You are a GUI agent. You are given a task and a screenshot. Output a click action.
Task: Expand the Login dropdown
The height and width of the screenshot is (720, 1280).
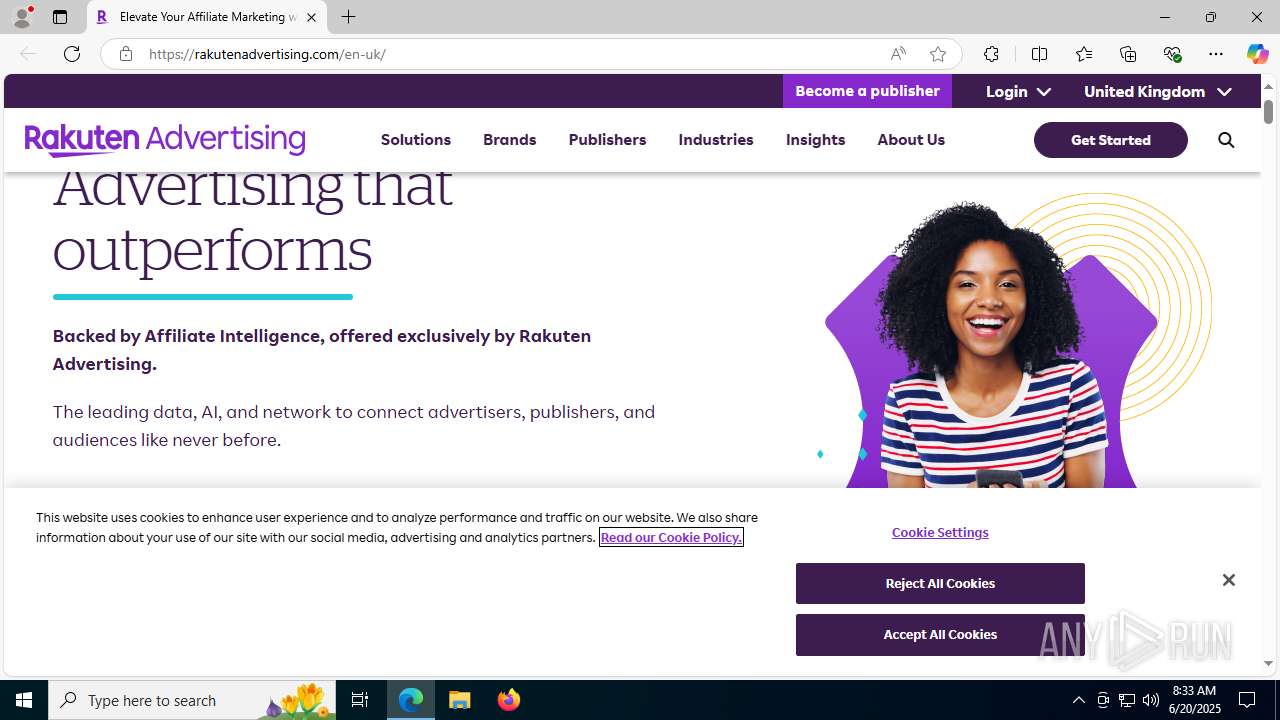(1018, 91)
